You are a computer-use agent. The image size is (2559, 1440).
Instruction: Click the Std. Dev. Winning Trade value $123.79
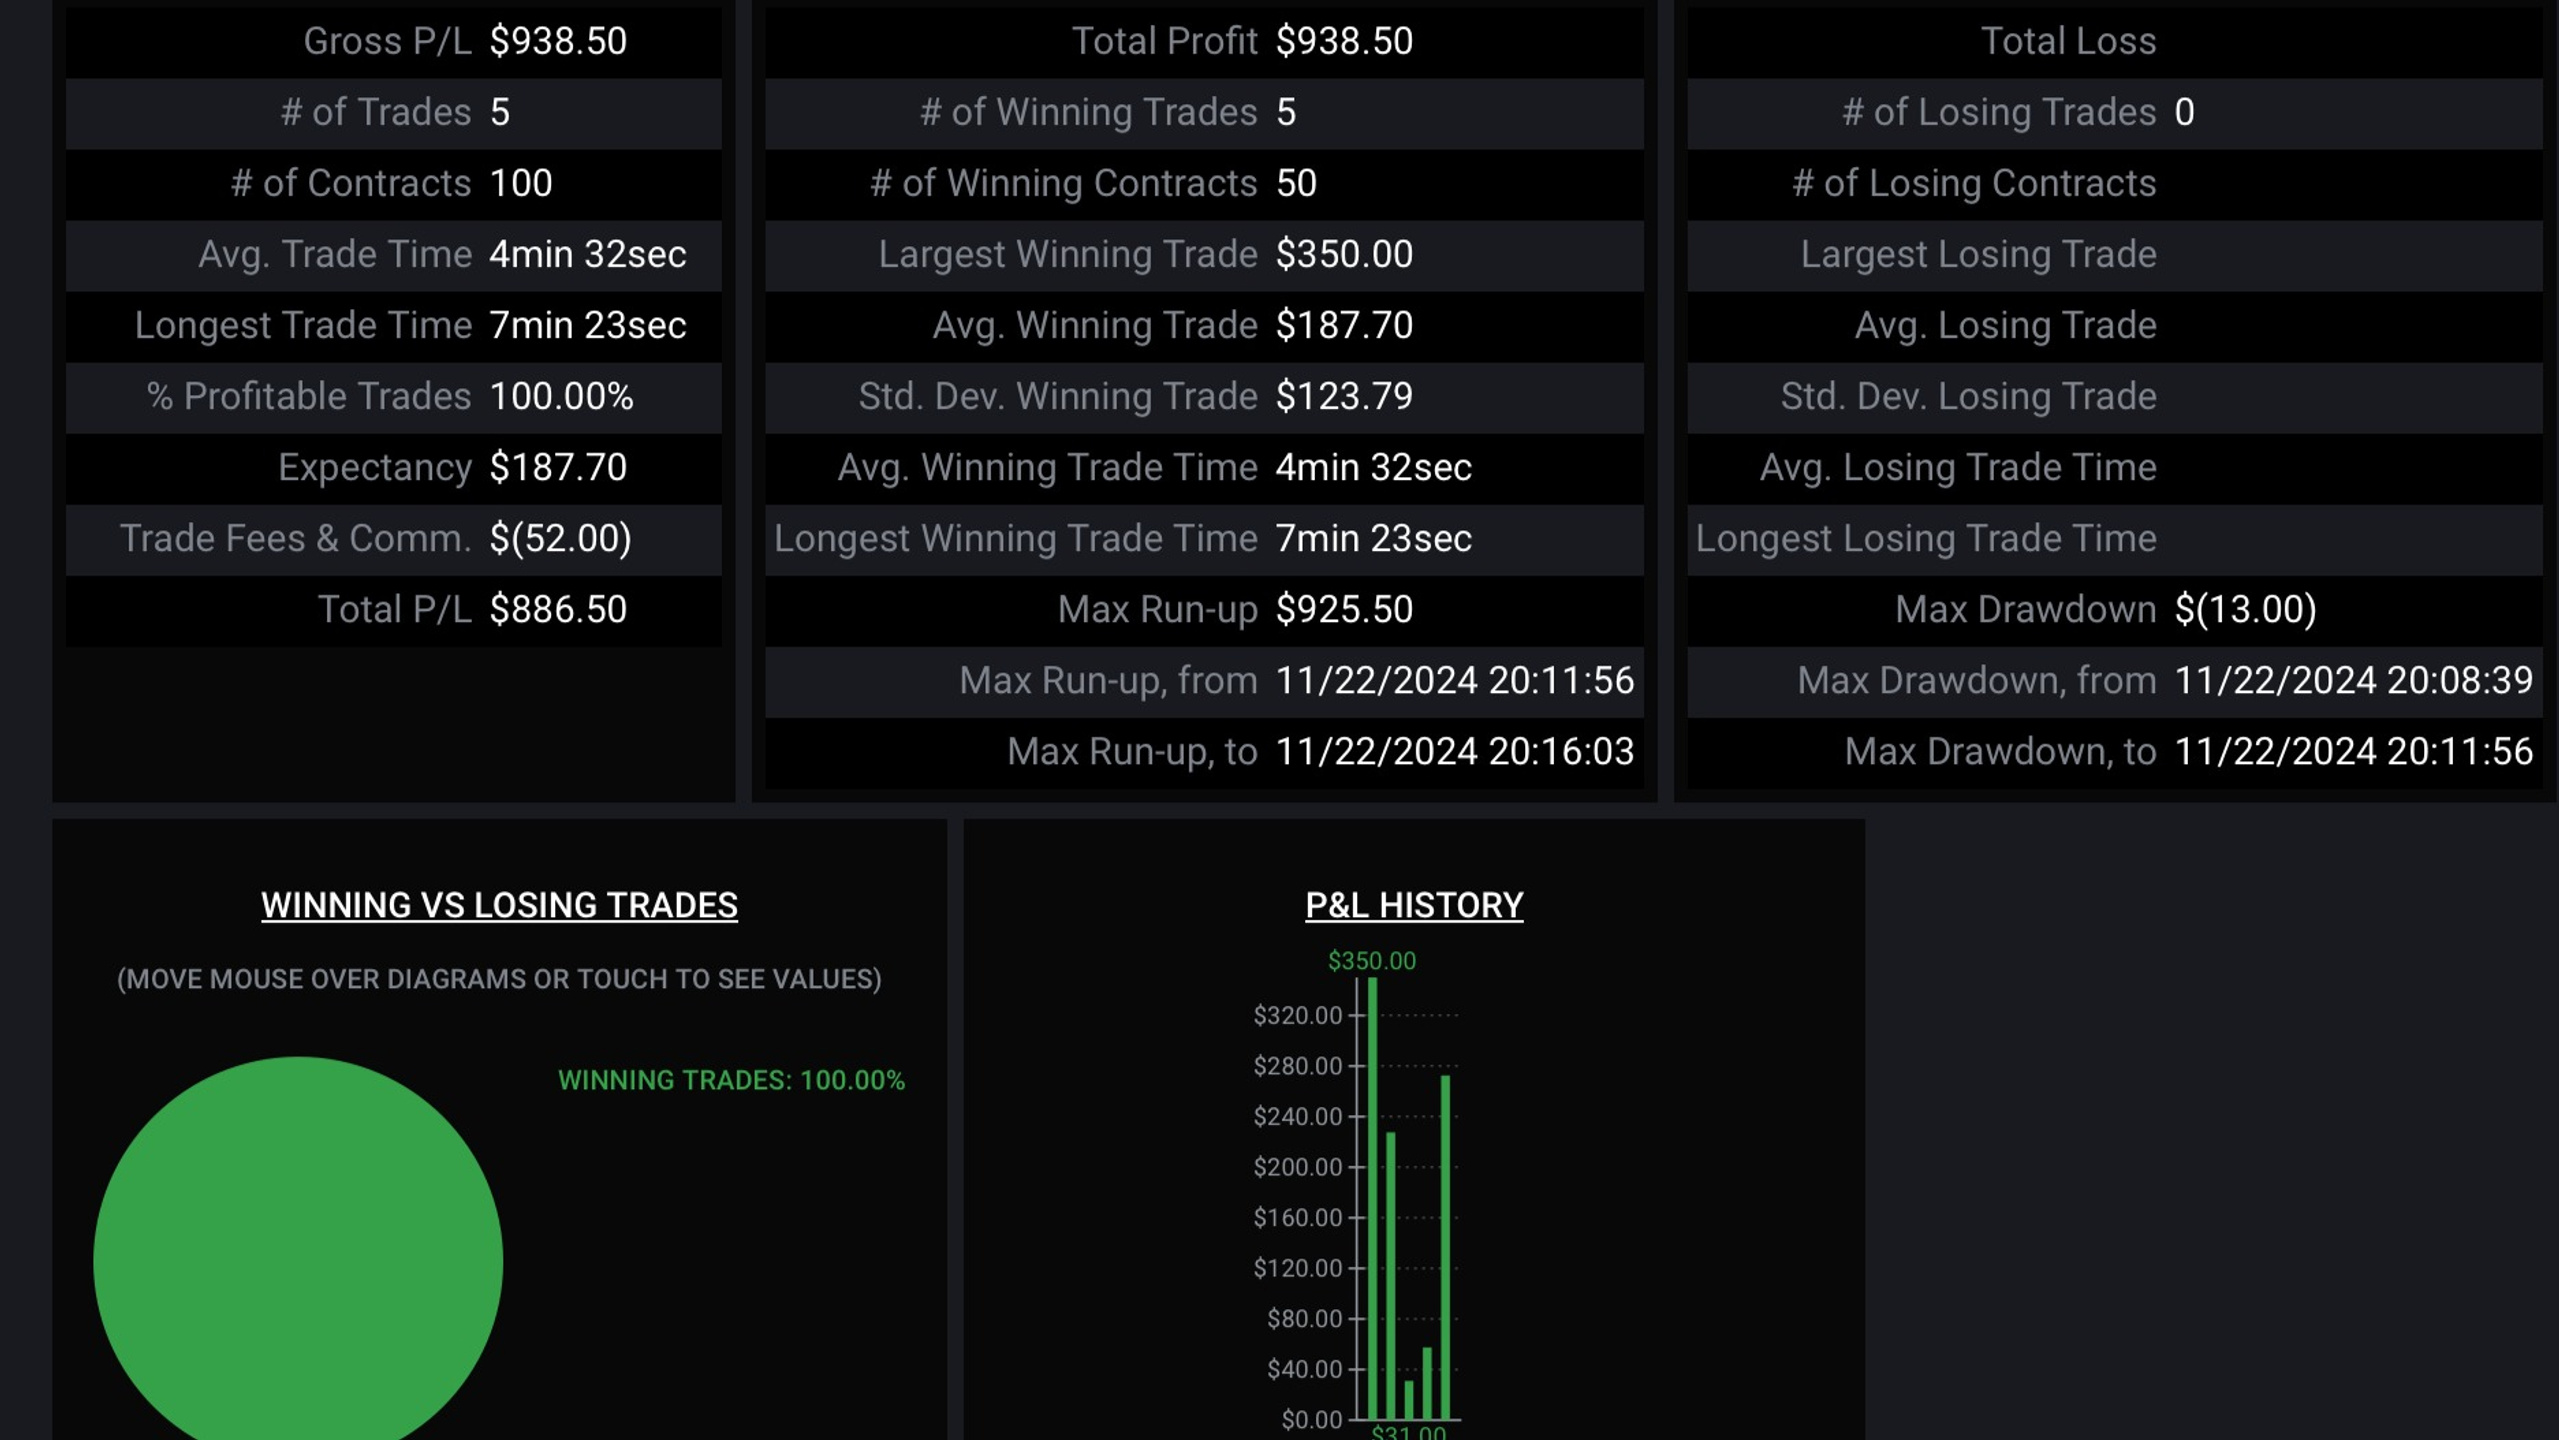(1344, 396)
